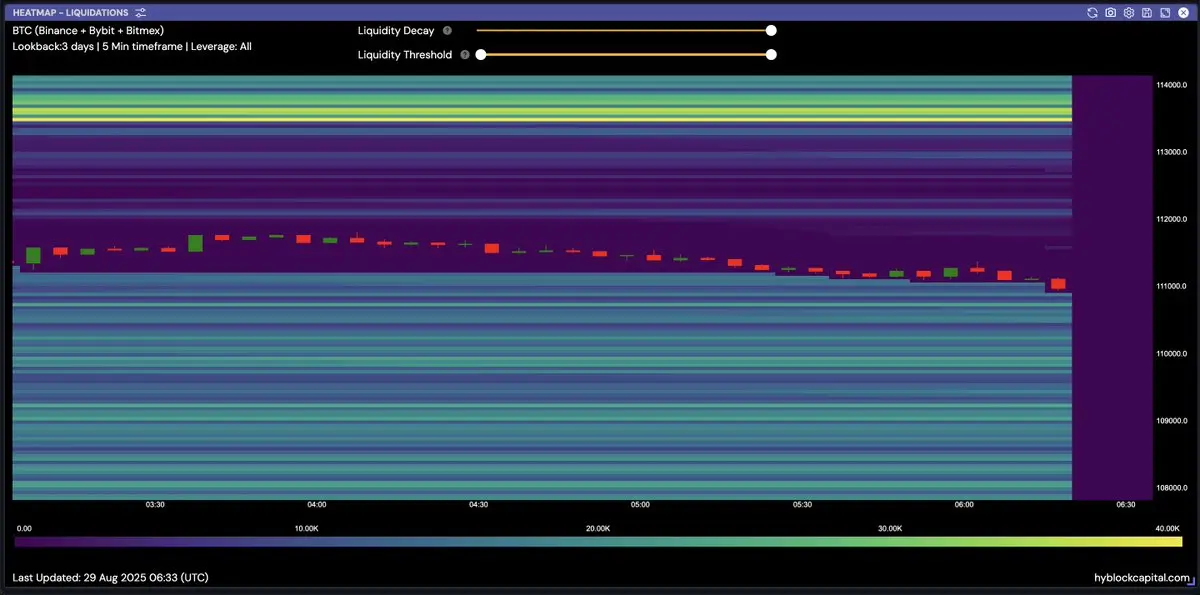The height and width of the screenshot is (595, 1200).
Task: Open the hyblockcapital.com link
Action: [1142, 578]
